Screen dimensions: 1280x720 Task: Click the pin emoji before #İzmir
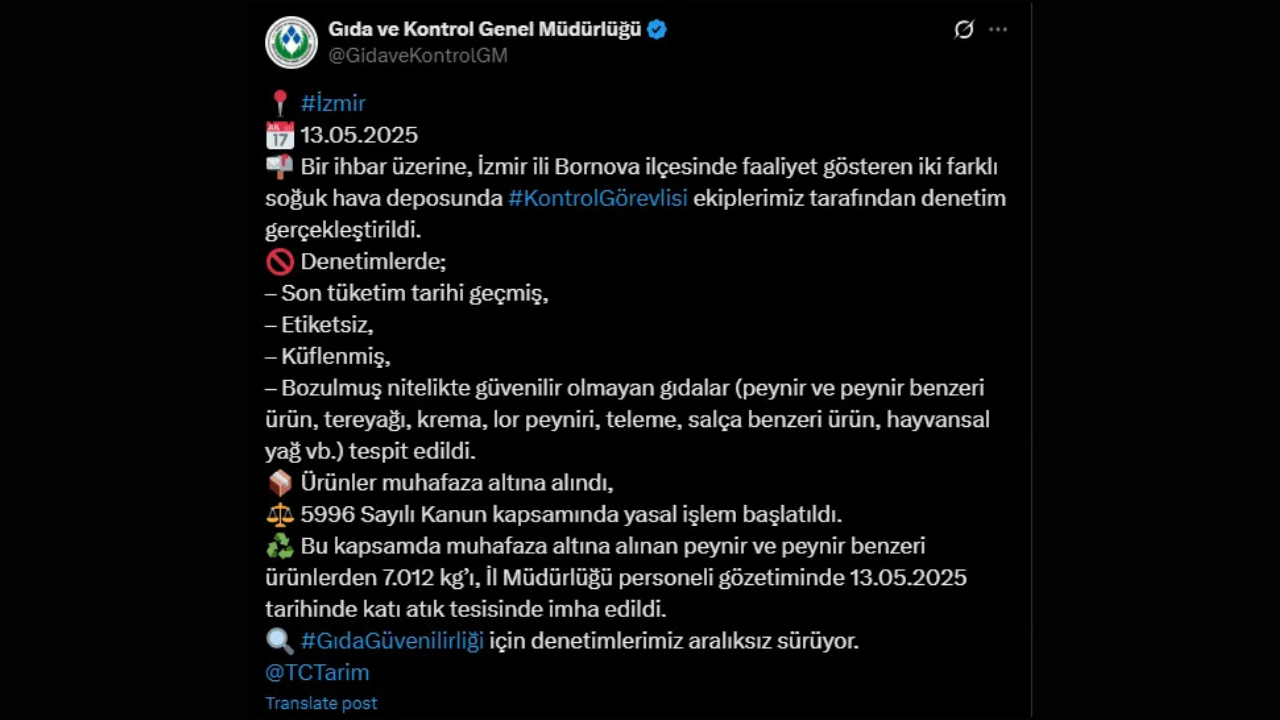tap(280, 102)
